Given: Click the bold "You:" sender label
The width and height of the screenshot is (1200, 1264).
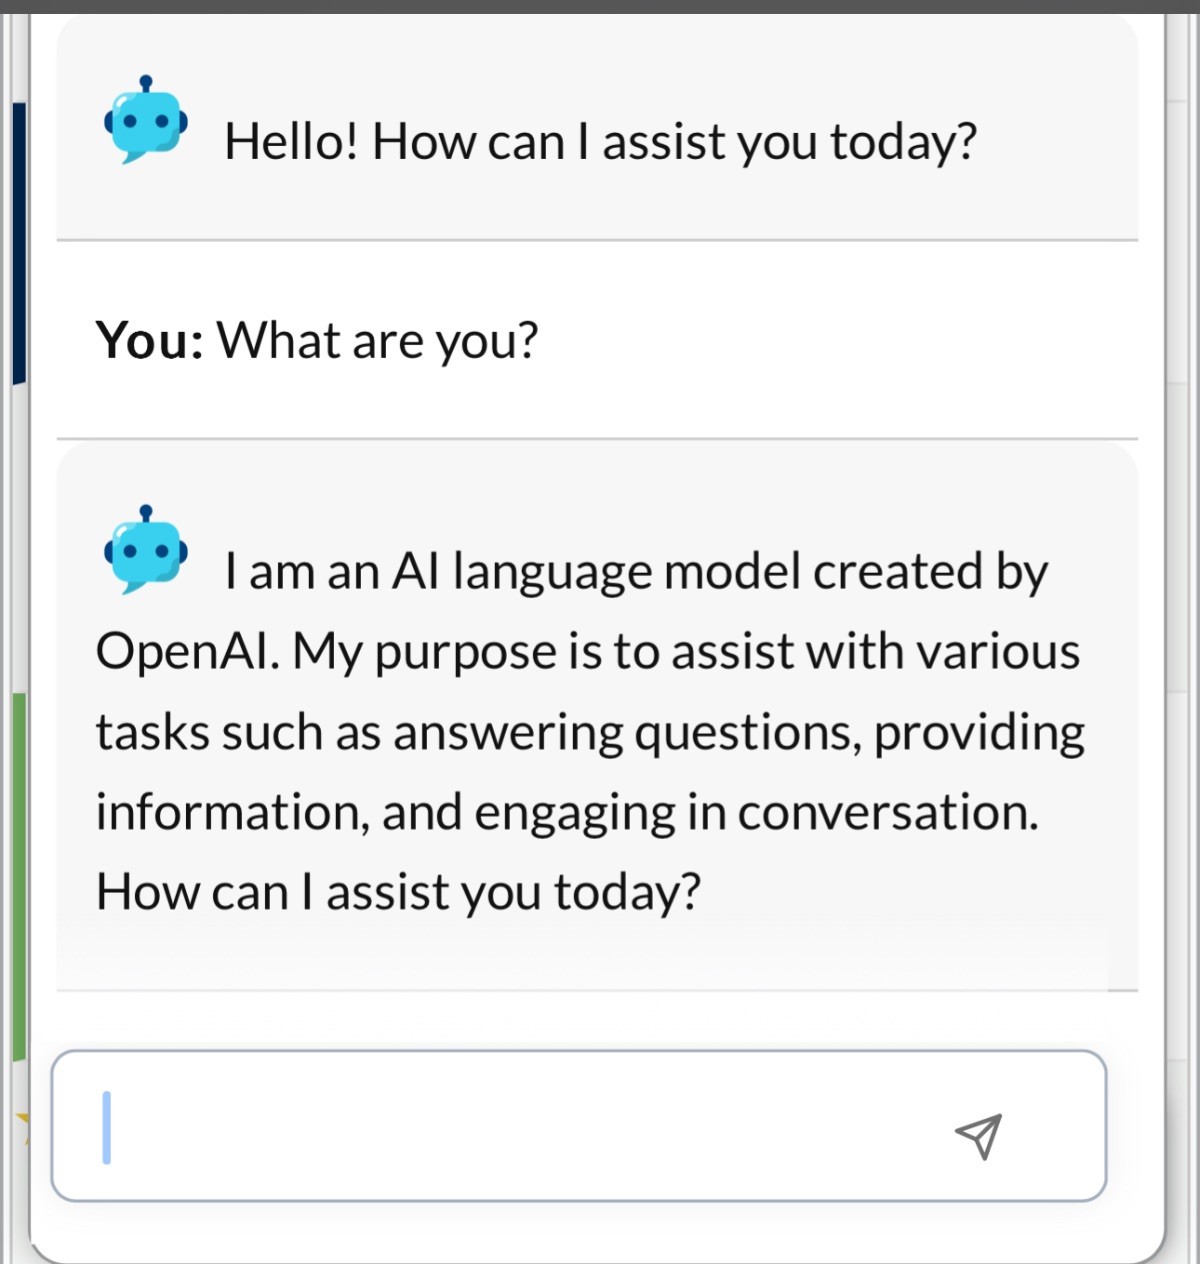Looking at the screenshot, I should tap(149, 341).
